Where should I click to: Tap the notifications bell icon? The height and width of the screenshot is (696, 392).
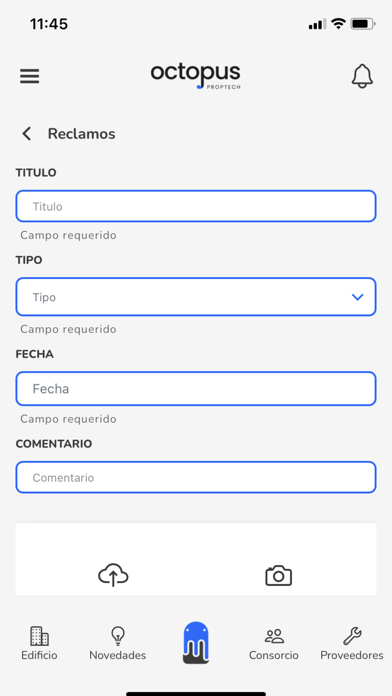click(x=362, y=76)
